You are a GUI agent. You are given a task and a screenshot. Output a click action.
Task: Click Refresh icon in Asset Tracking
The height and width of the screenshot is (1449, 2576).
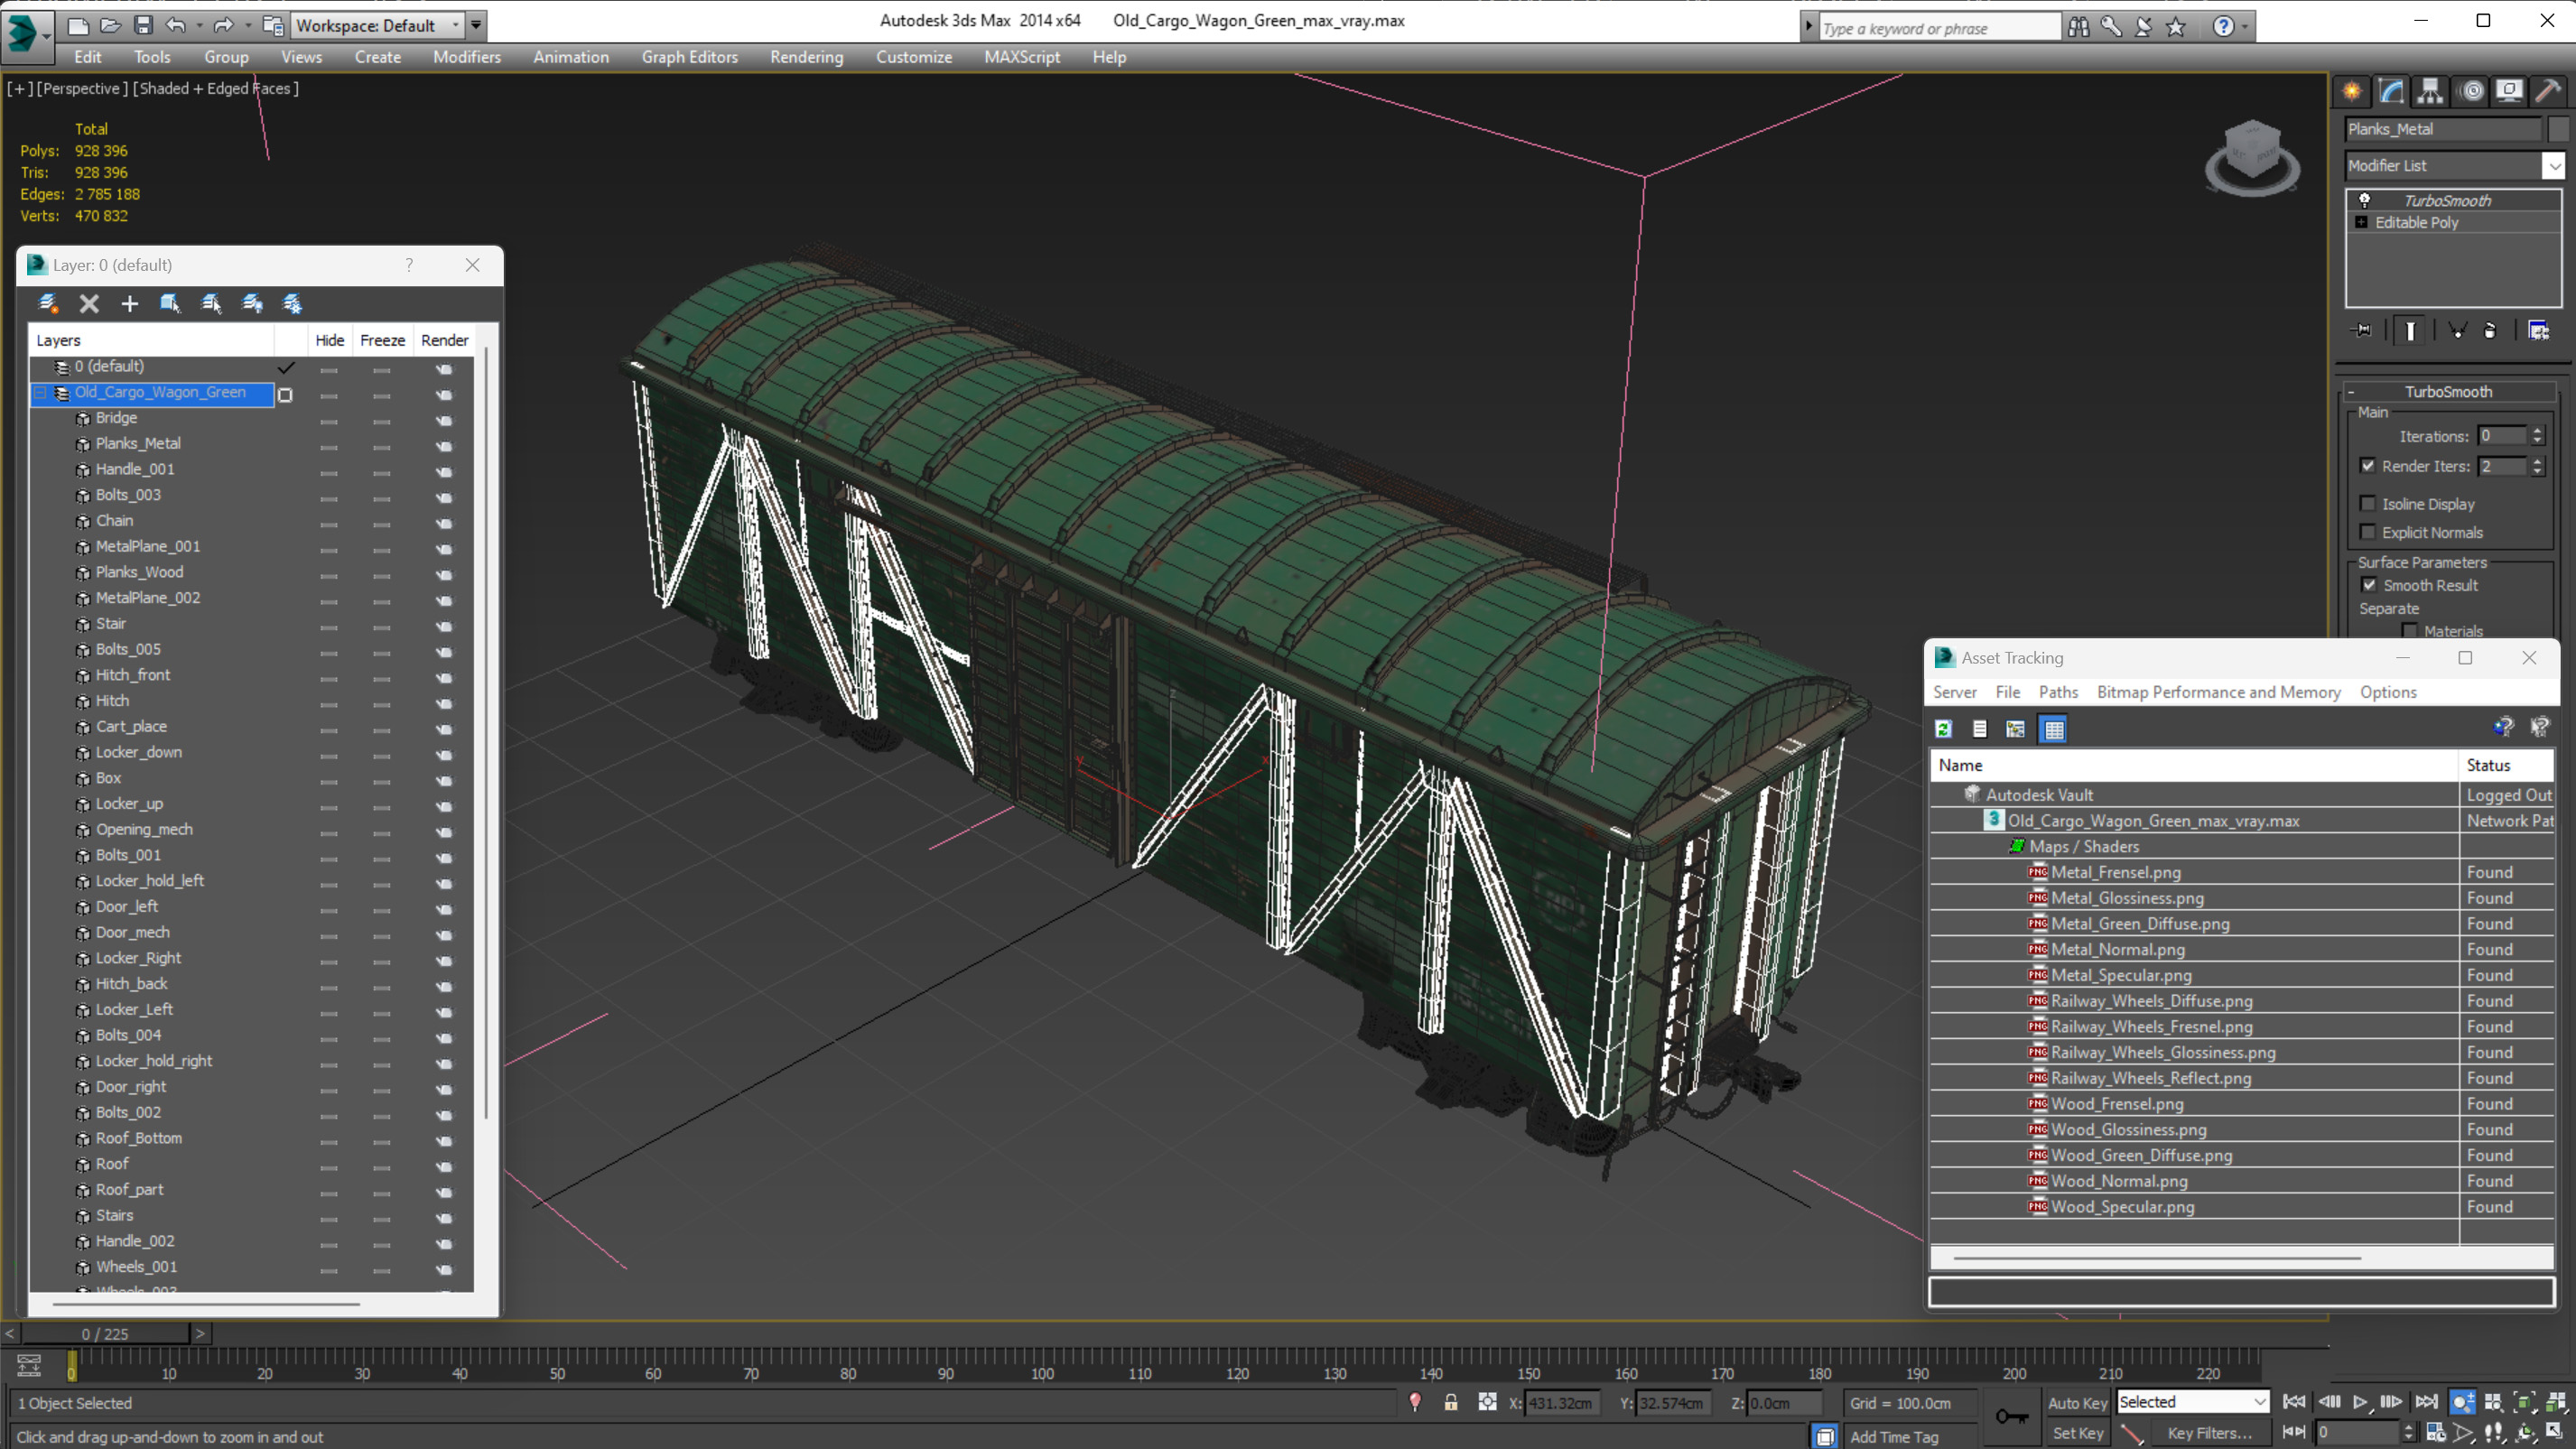point(1943,729)
